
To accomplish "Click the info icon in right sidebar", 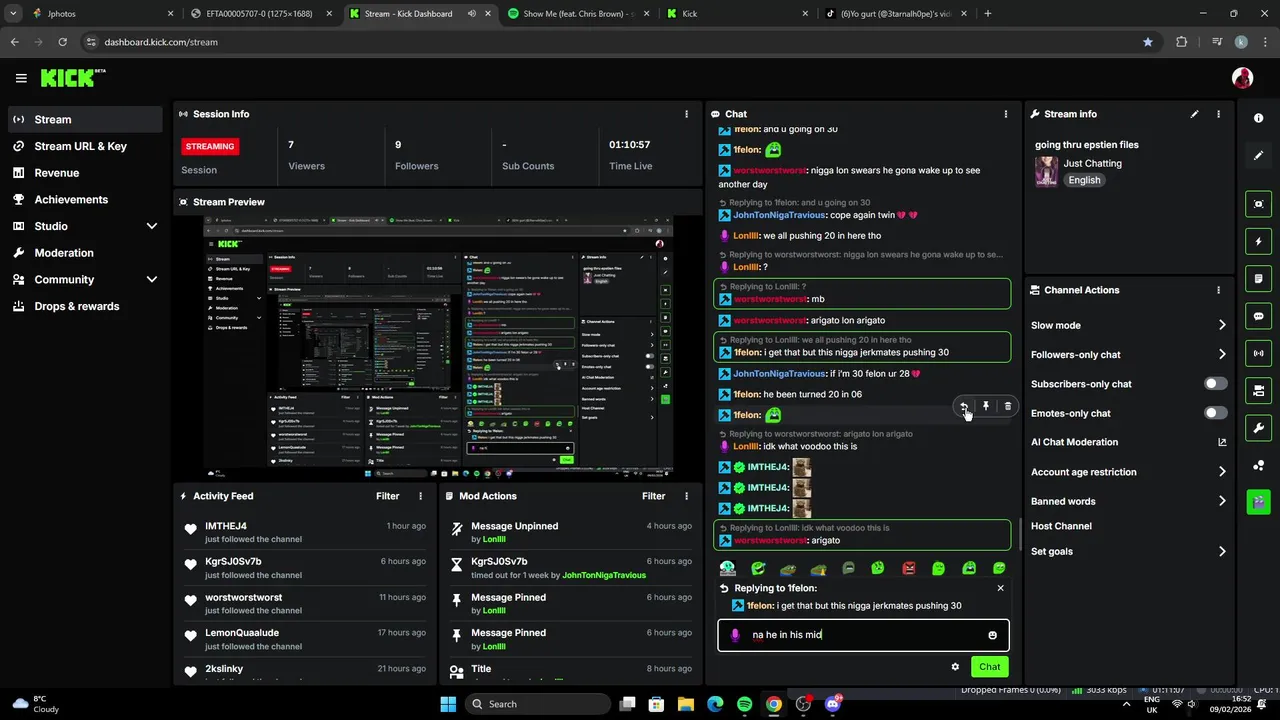I will (1258, 118).
